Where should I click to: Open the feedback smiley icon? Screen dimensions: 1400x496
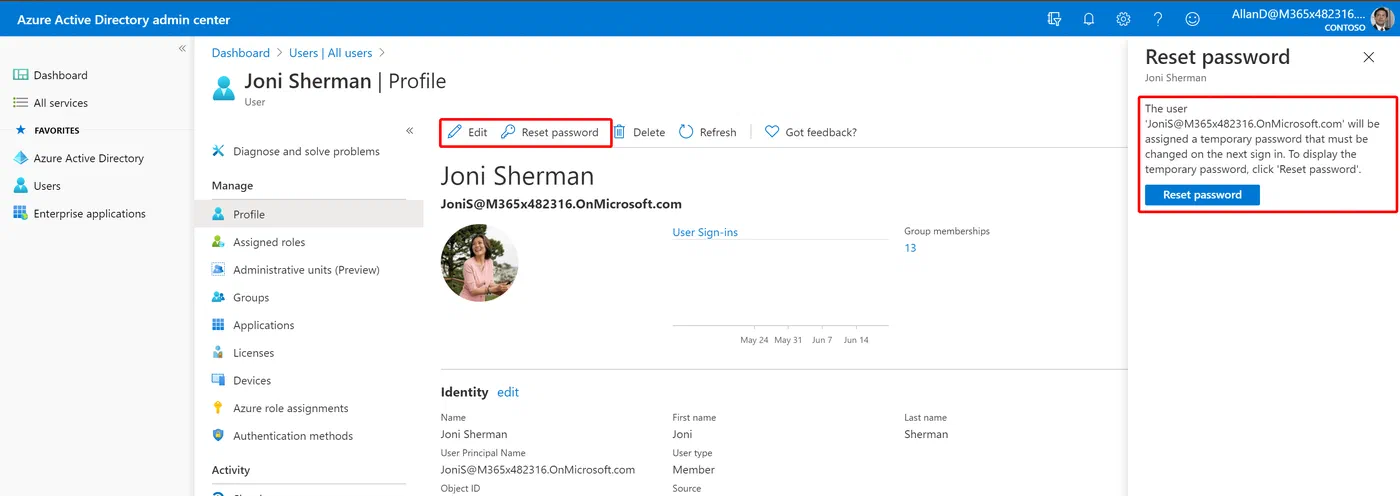[x=1192, y=19]
